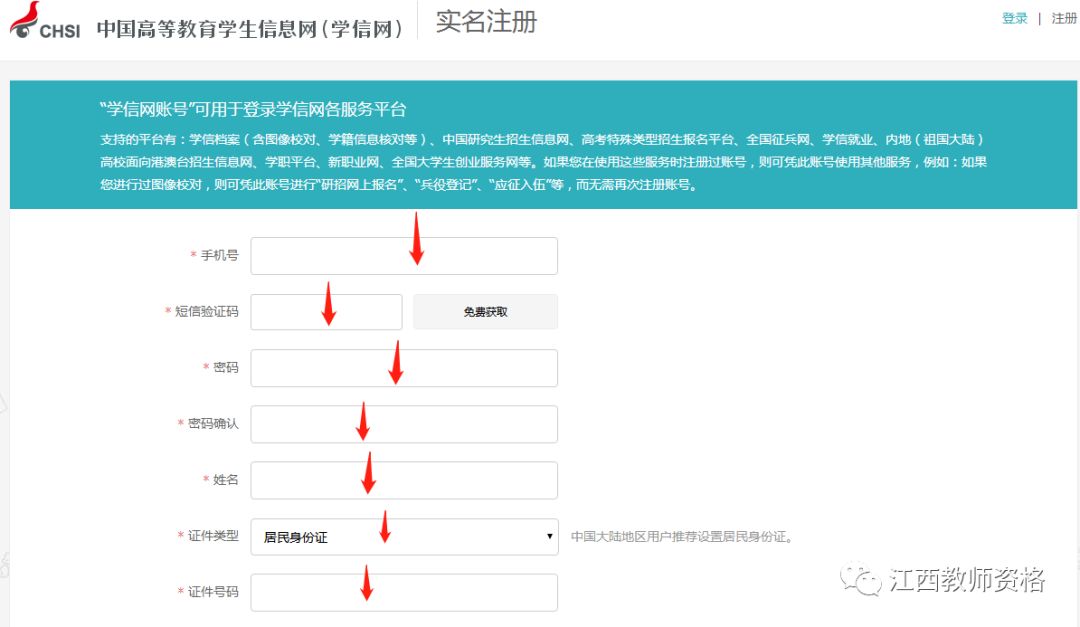
Task: Click the hint 中国大陆地区用户推荐设置居民身份证
Action: click(681, 537)
